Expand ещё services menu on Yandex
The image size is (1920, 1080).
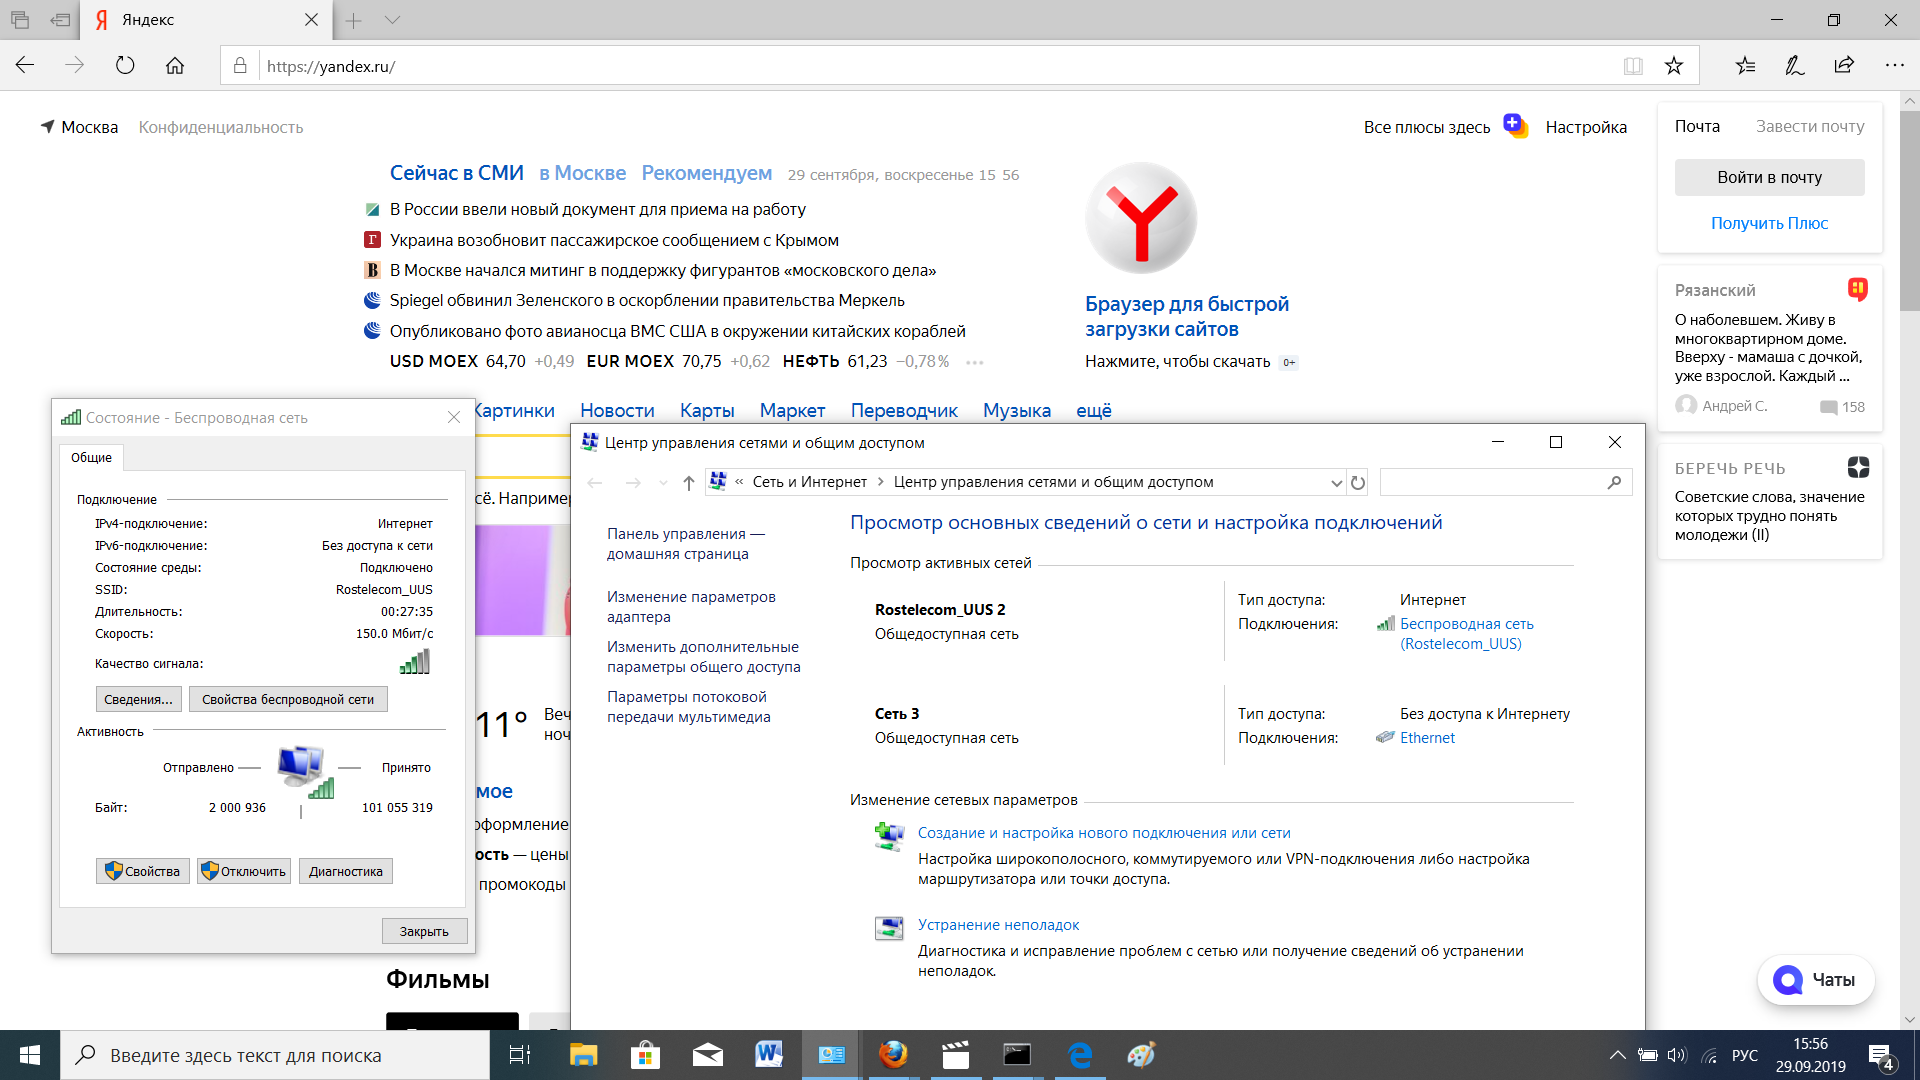point(1094,410)
